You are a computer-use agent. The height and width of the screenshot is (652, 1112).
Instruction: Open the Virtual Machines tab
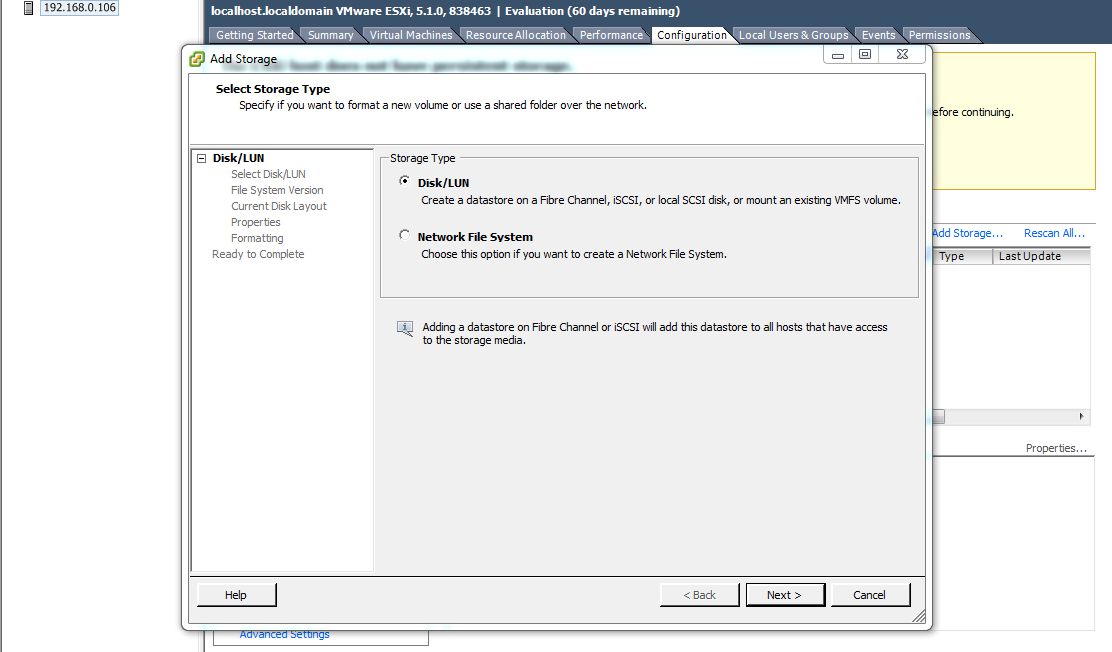point(411,35)
